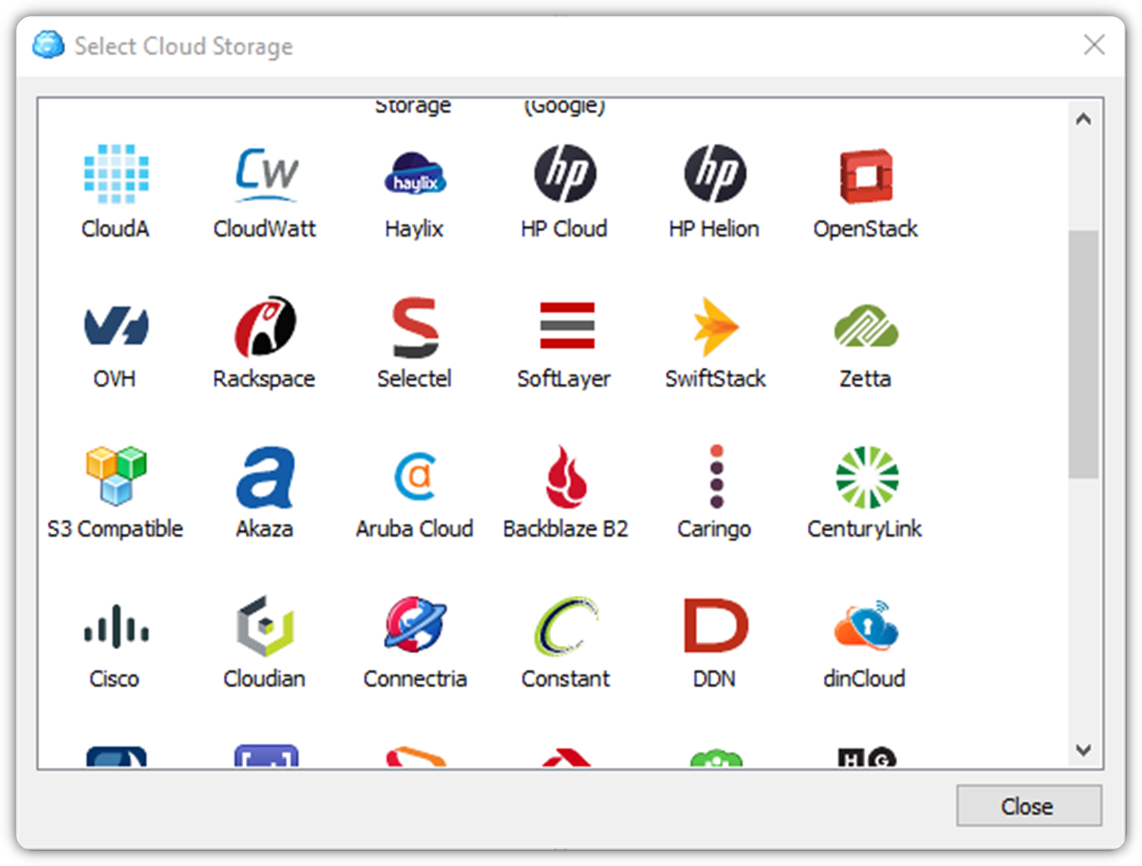
Task: Pick Cloudian storage
Action: tap(266, 626)
